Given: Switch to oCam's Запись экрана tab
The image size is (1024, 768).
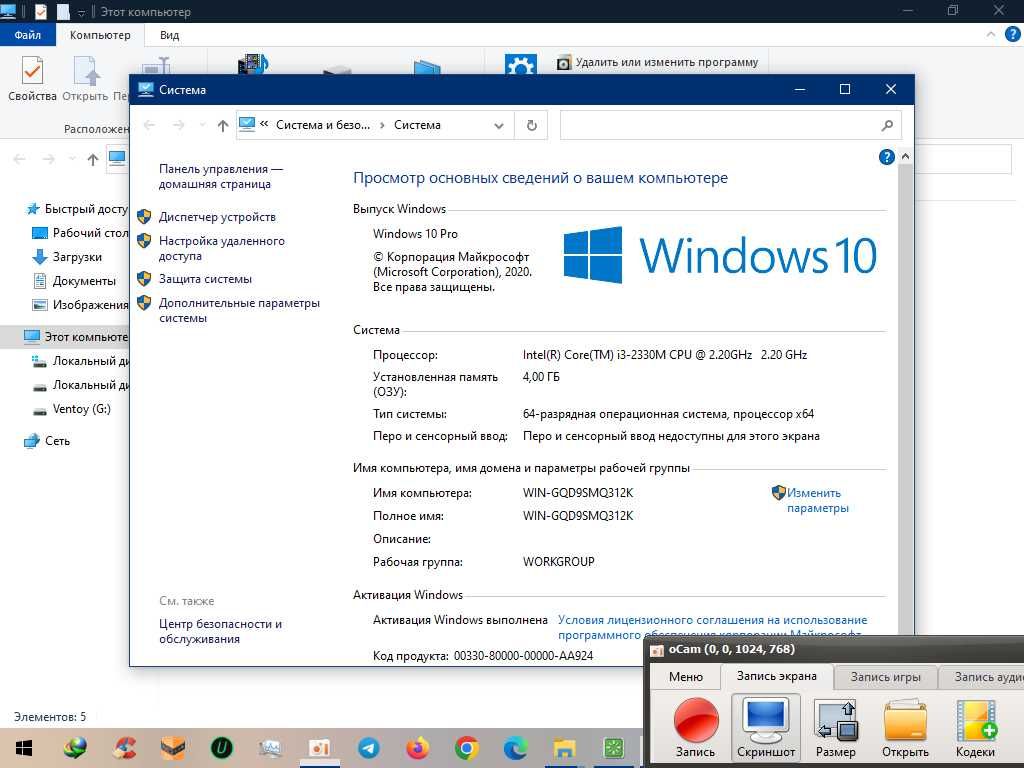Looking at the screenshot, I should [776, 676].
